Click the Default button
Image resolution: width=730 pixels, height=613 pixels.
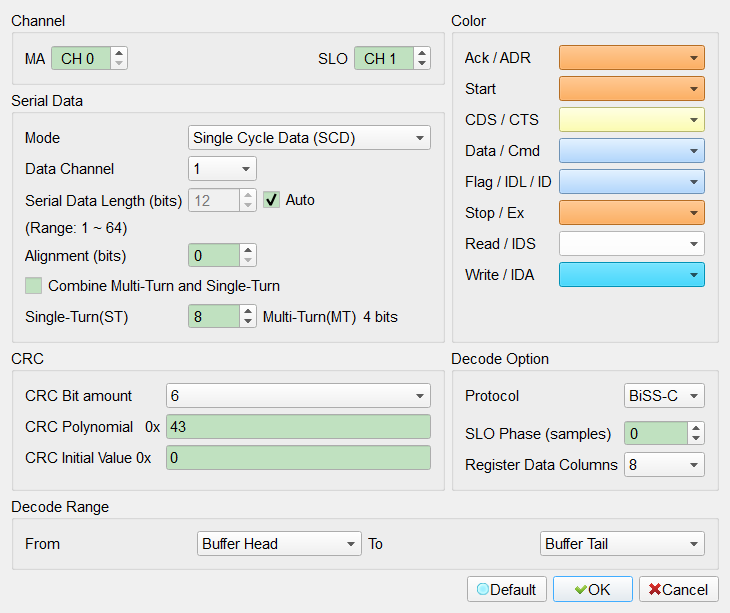[x=507, y=589]
